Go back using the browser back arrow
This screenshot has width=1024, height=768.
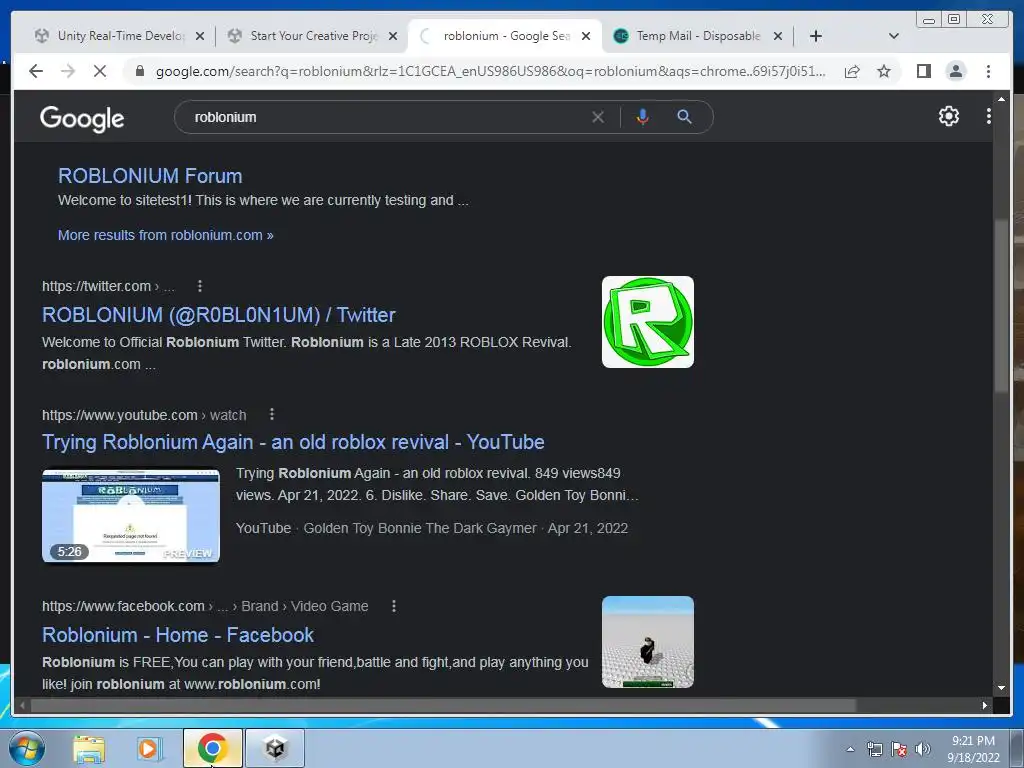coord(36,71)
